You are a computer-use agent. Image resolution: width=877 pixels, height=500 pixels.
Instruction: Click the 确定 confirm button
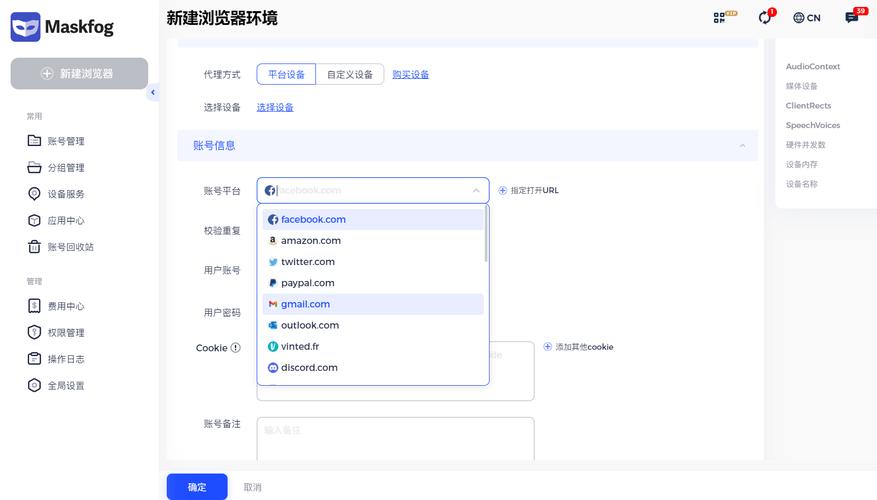197,487
